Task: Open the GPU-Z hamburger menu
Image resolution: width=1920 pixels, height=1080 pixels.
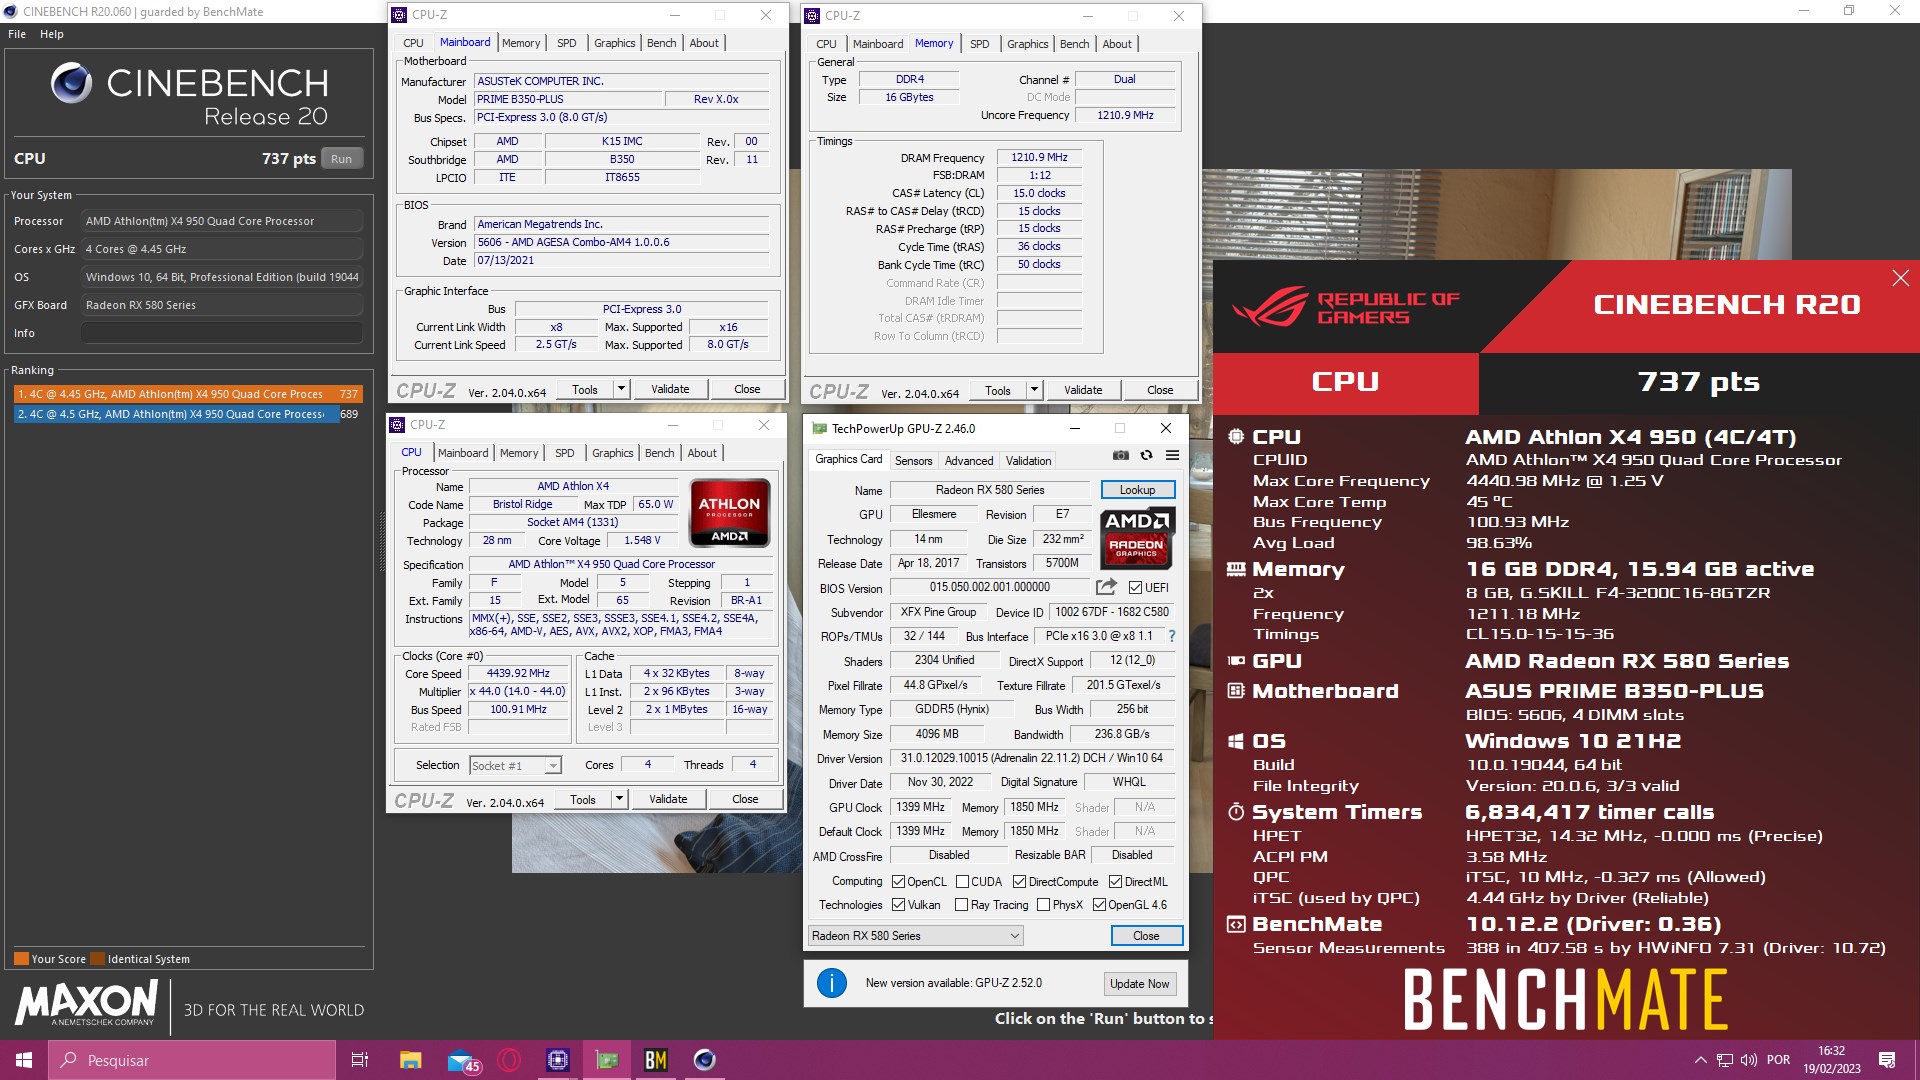Action: pos(1172,455)
